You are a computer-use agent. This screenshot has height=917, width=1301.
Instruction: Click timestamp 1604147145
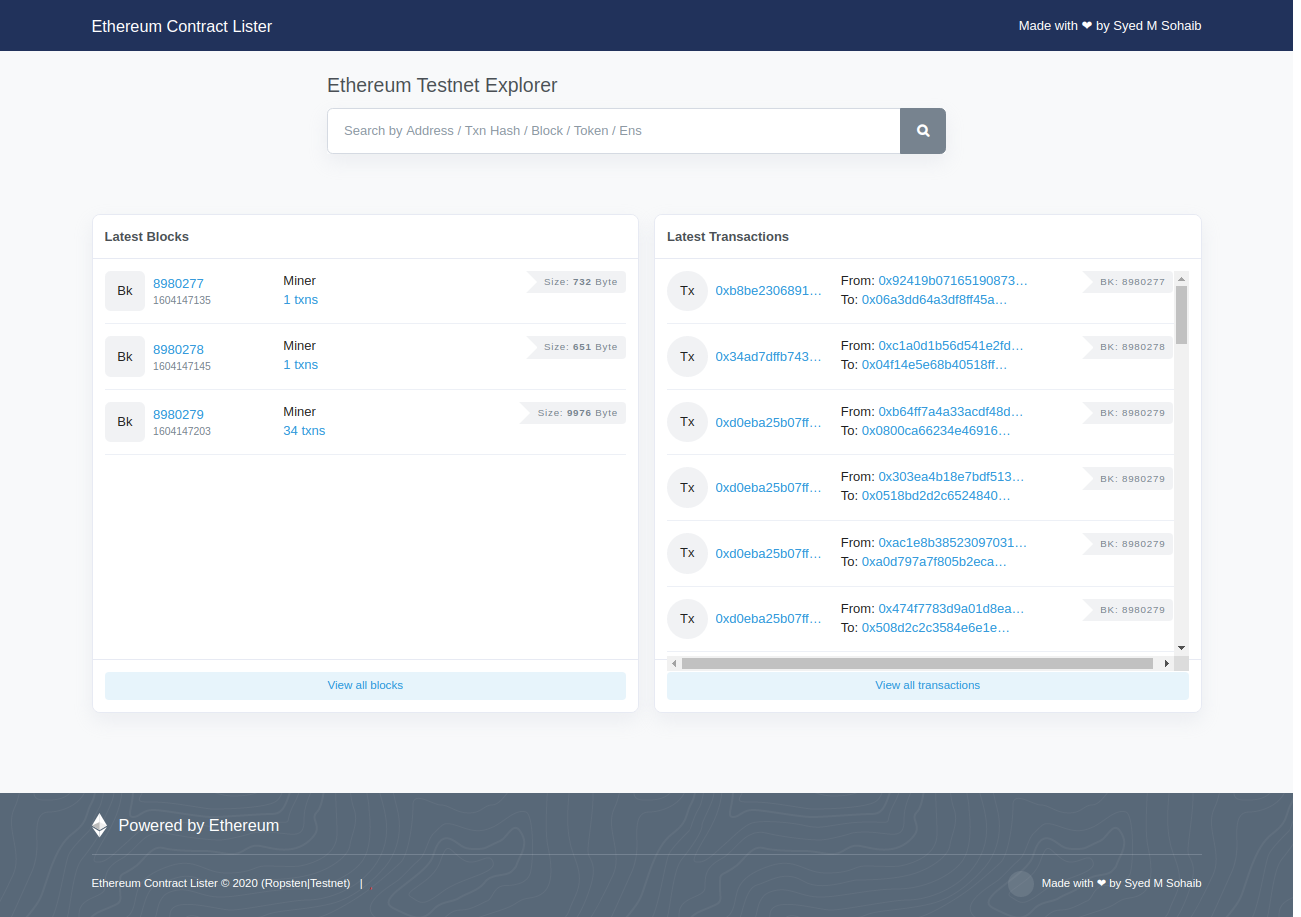(182, 366)
